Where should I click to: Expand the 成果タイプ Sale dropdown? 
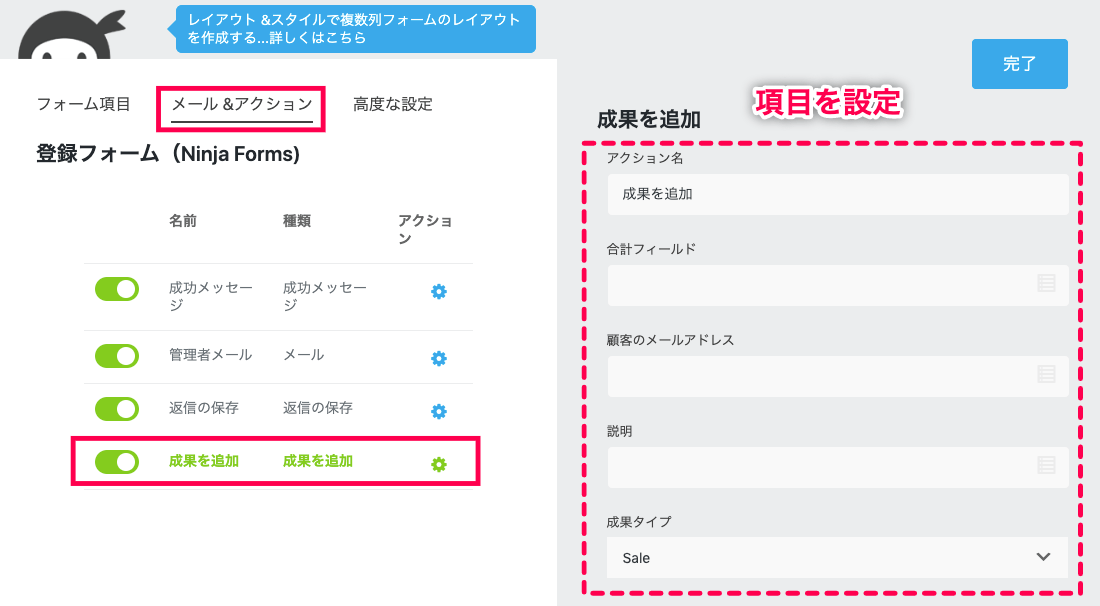(838, 558)
